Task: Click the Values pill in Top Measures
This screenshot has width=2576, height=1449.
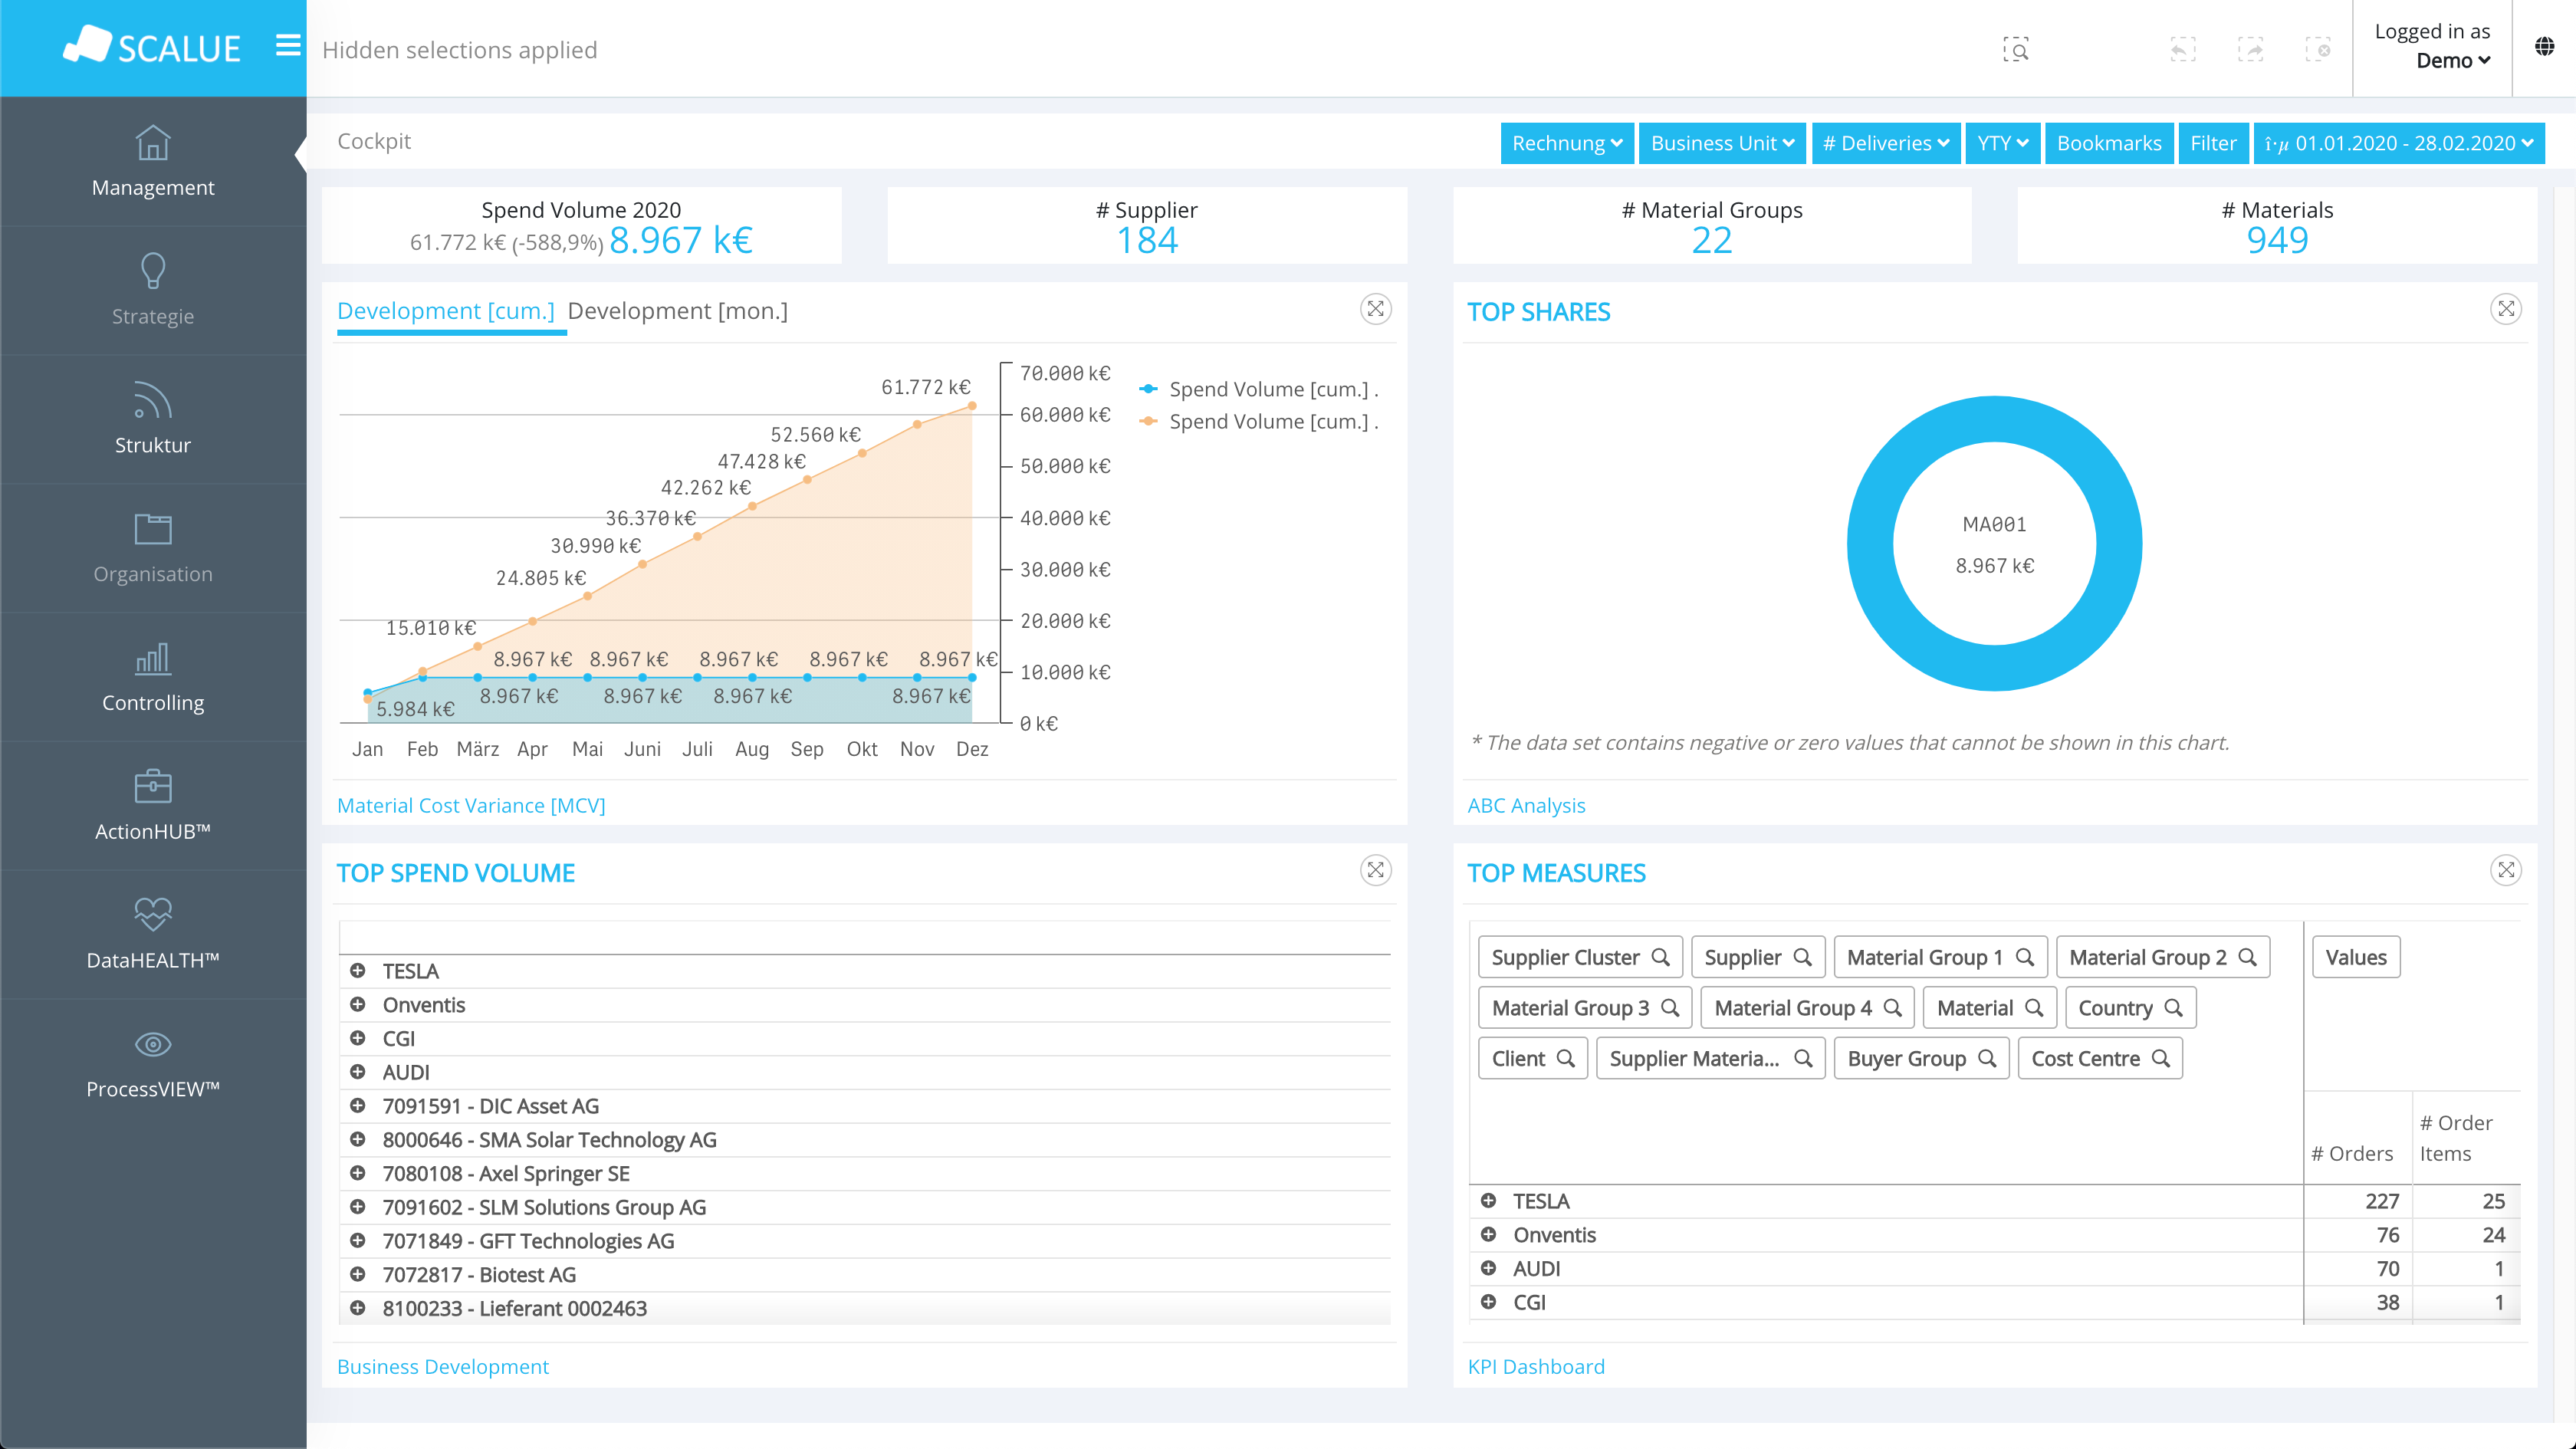Action: tap(2356, 957)
